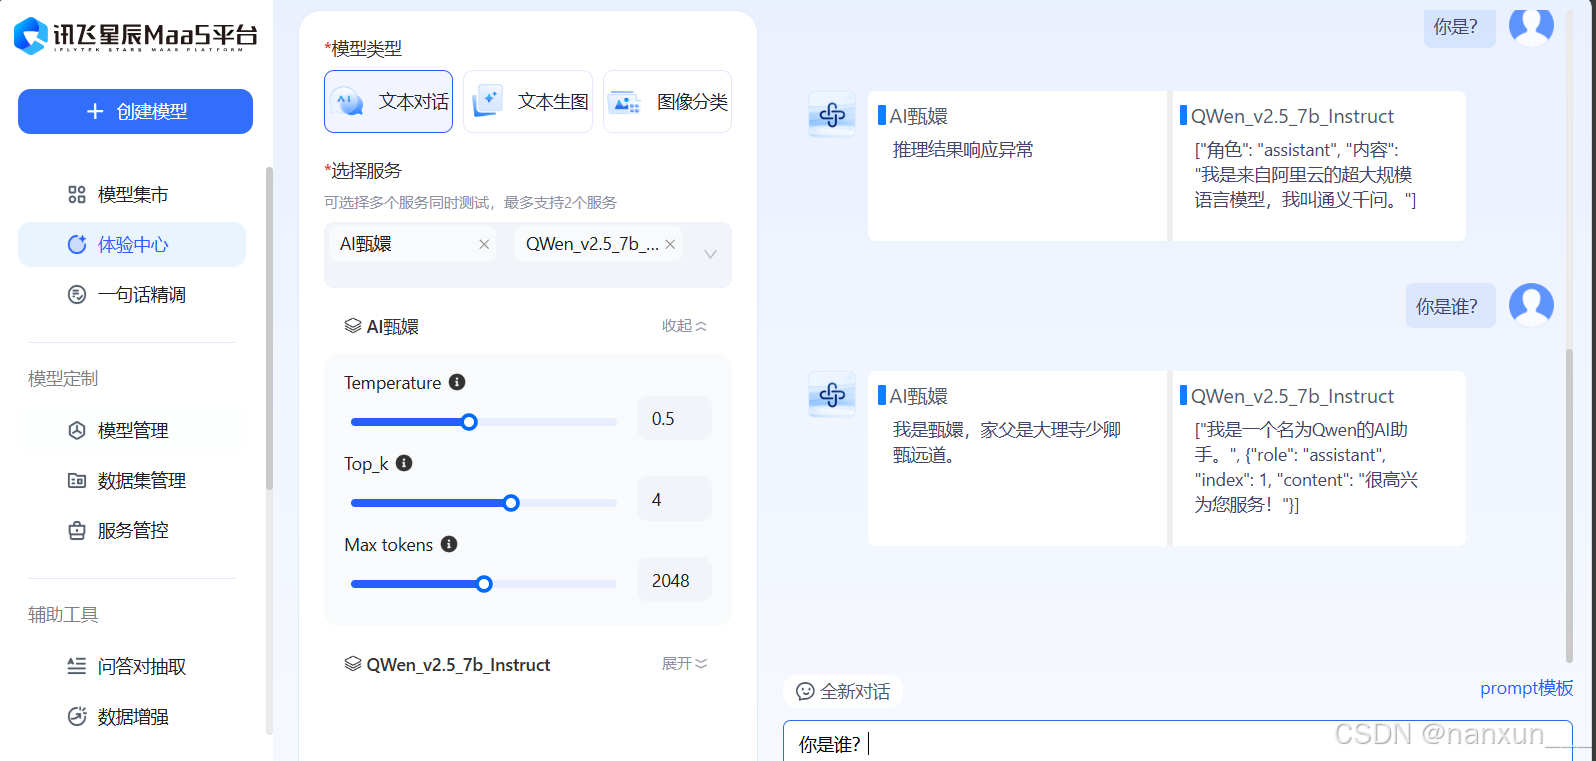Open 数据增强 tool

tap(132, 716)
